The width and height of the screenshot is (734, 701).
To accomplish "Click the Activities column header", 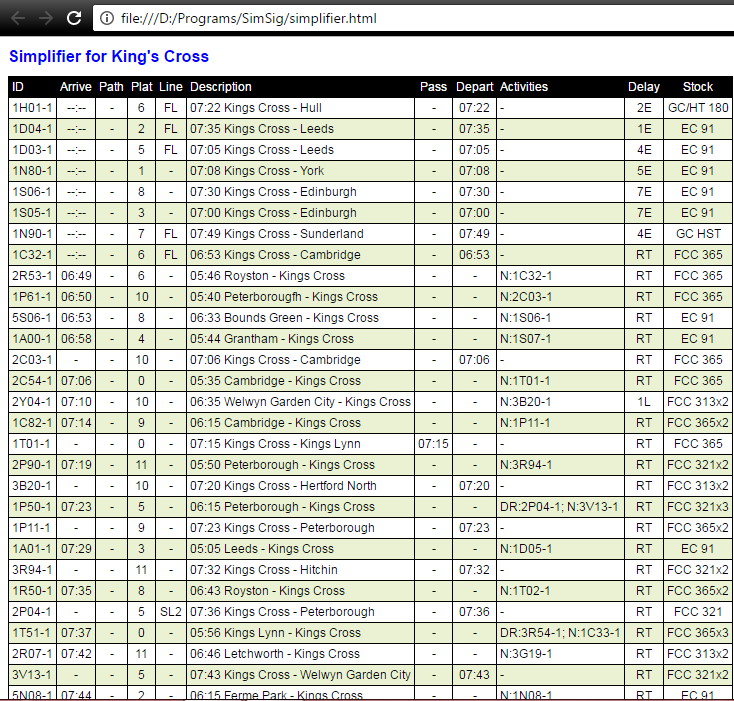I will (x=524, y=87).
